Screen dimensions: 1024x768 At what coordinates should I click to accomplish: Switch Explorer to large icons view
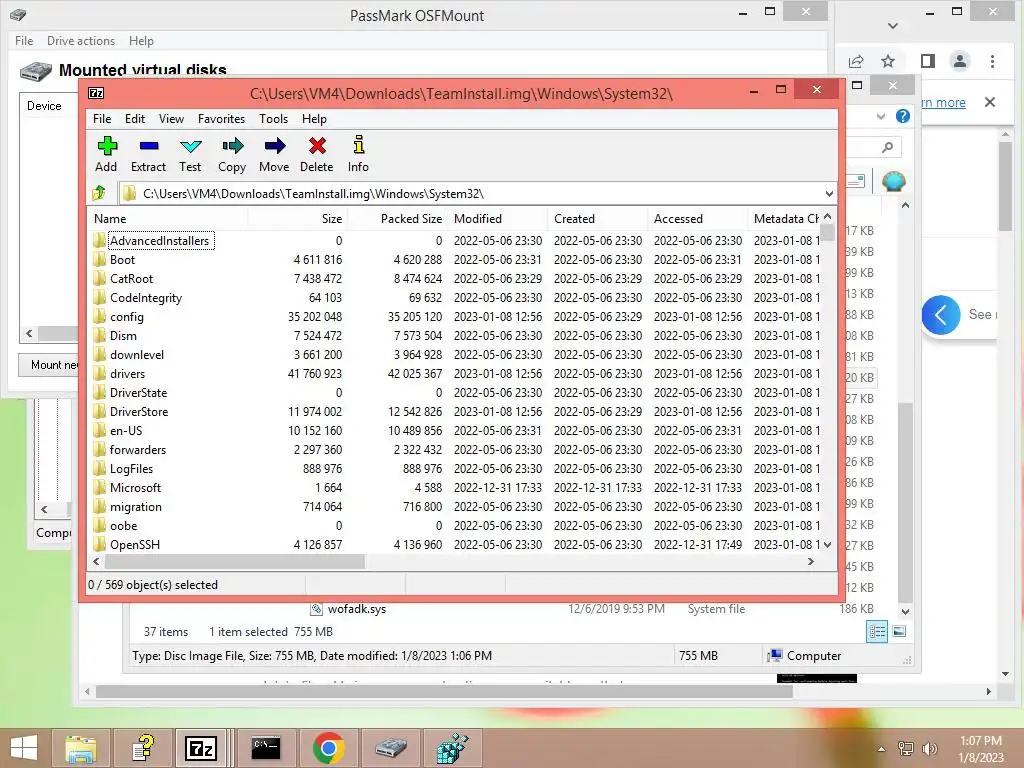pyautogui.click(x=899, y=631)
